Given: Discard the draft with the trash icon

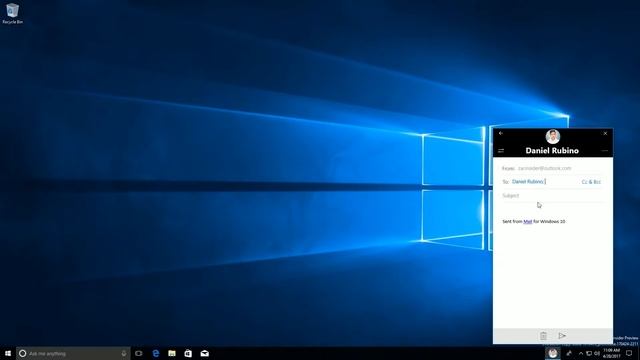Looking at the screenshot, I should click(543, 336).
